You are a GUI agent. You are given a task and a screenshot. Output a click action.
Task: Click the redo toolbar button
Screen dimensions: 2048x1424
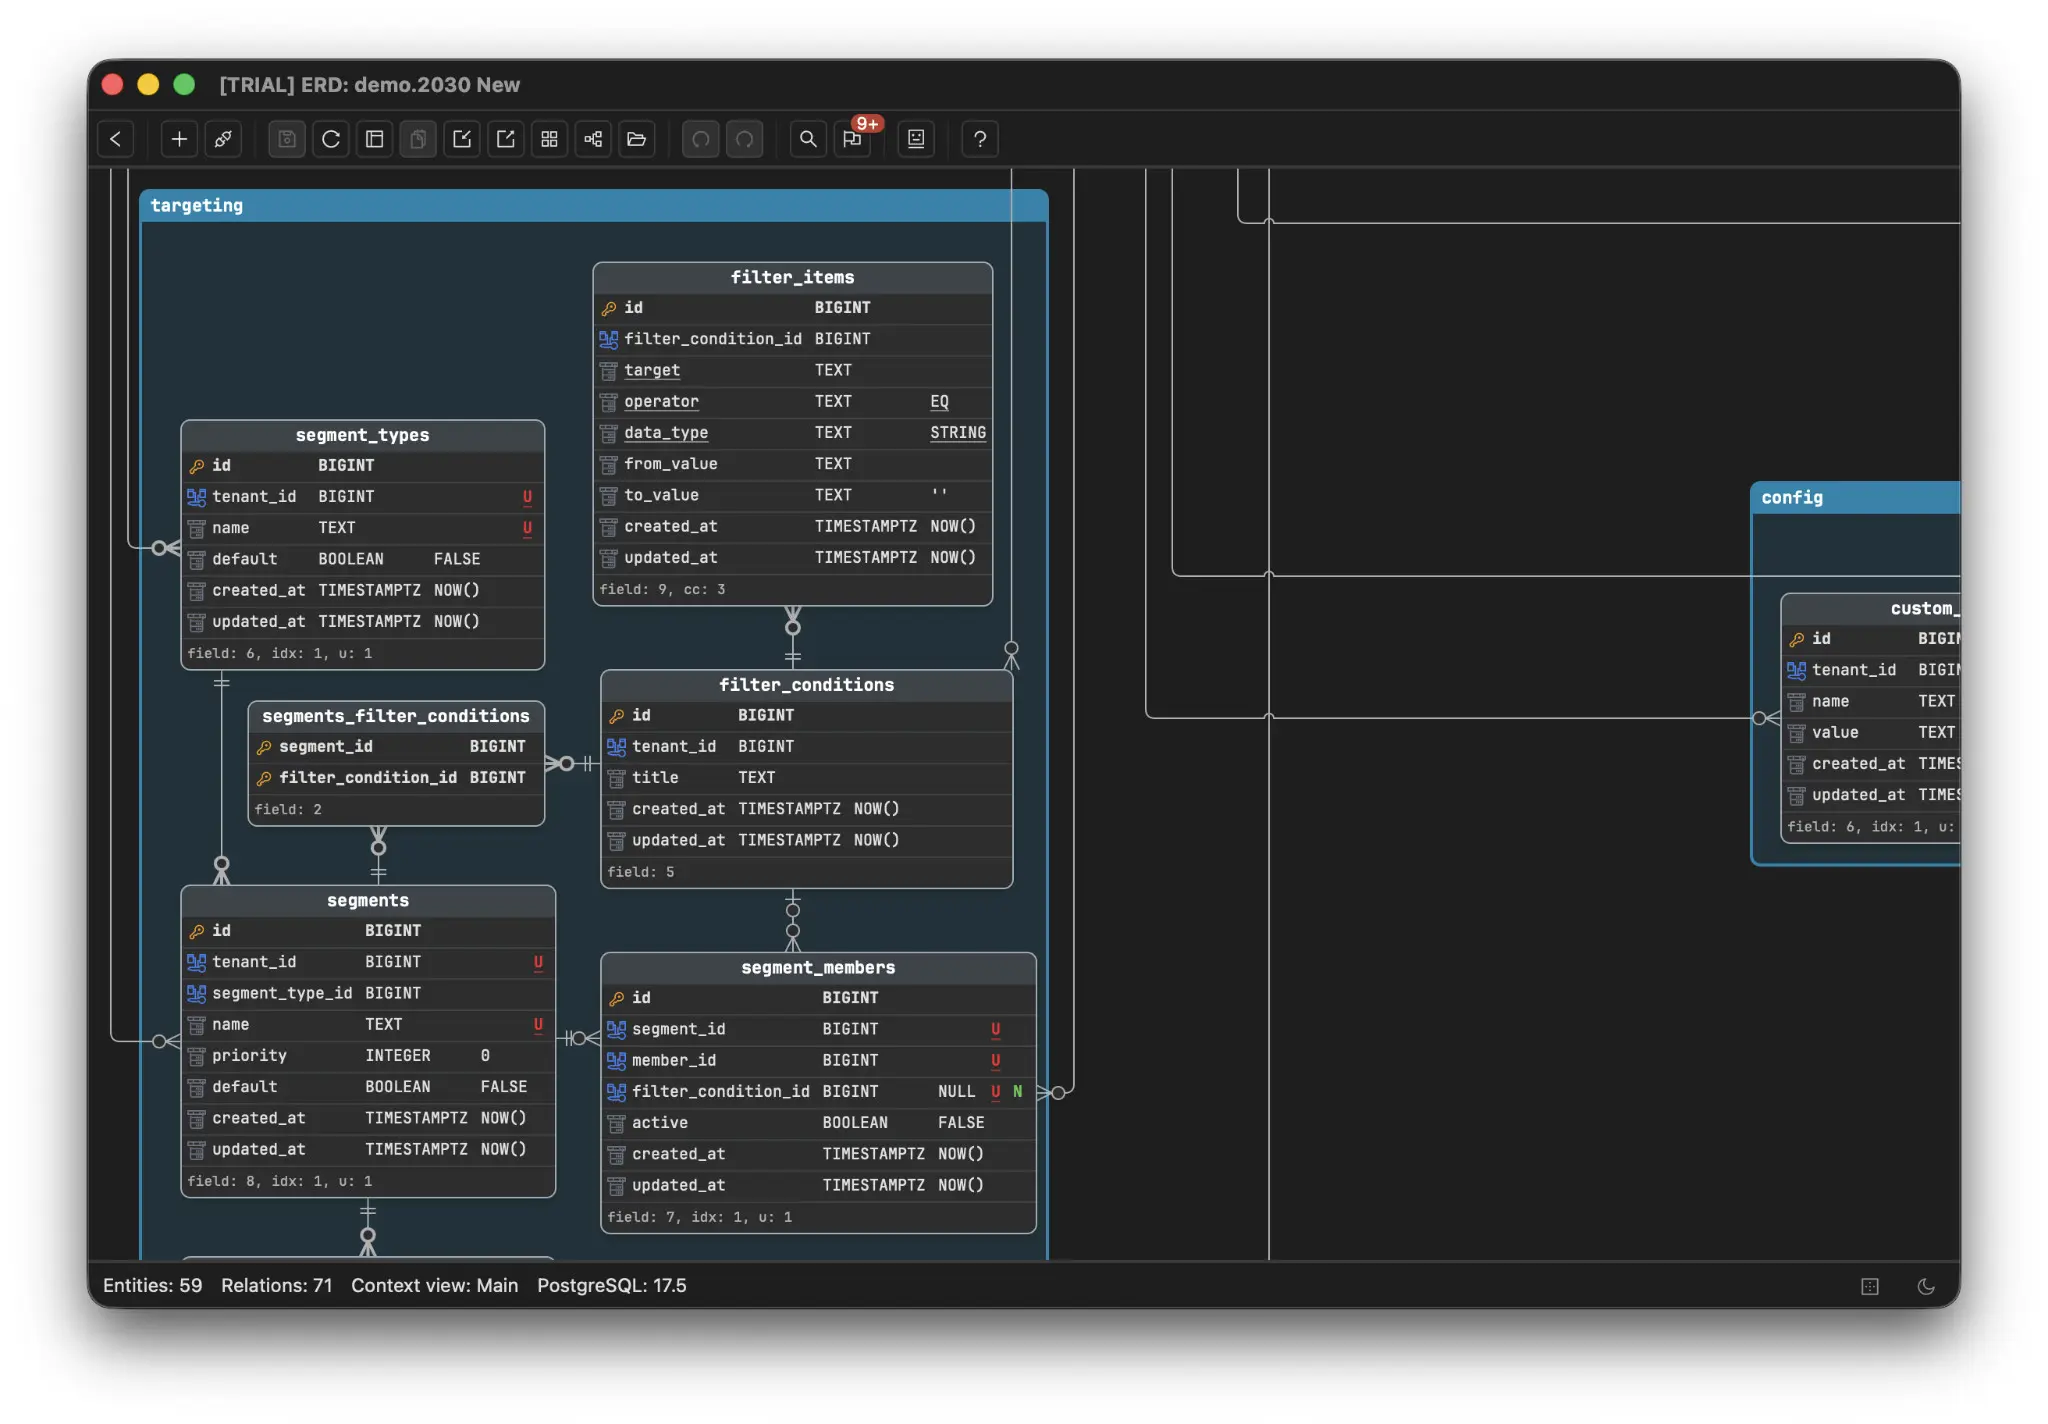click(745, 139)
